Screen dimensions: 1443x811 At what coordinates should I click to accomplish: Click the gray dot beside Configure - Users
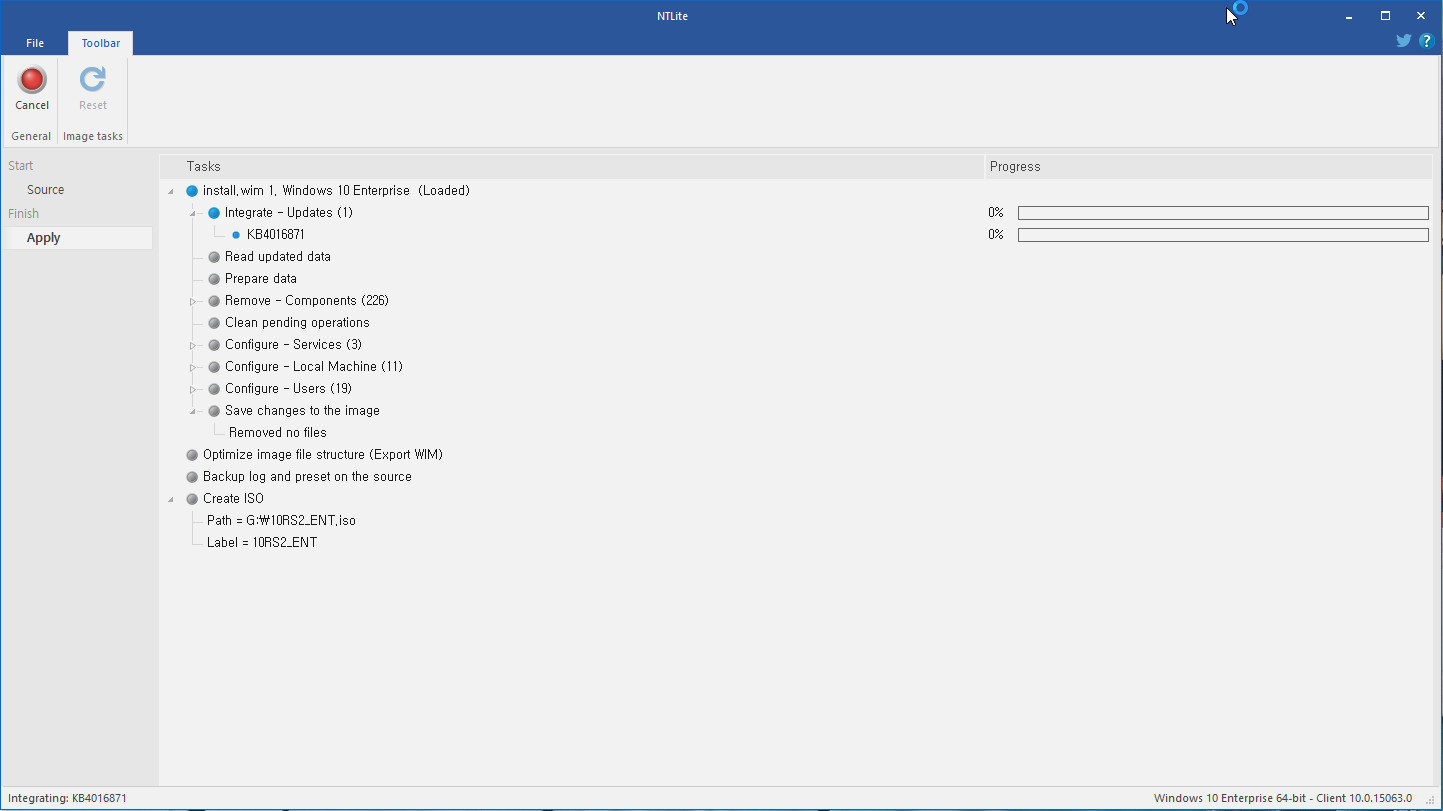tap(214, 389)
